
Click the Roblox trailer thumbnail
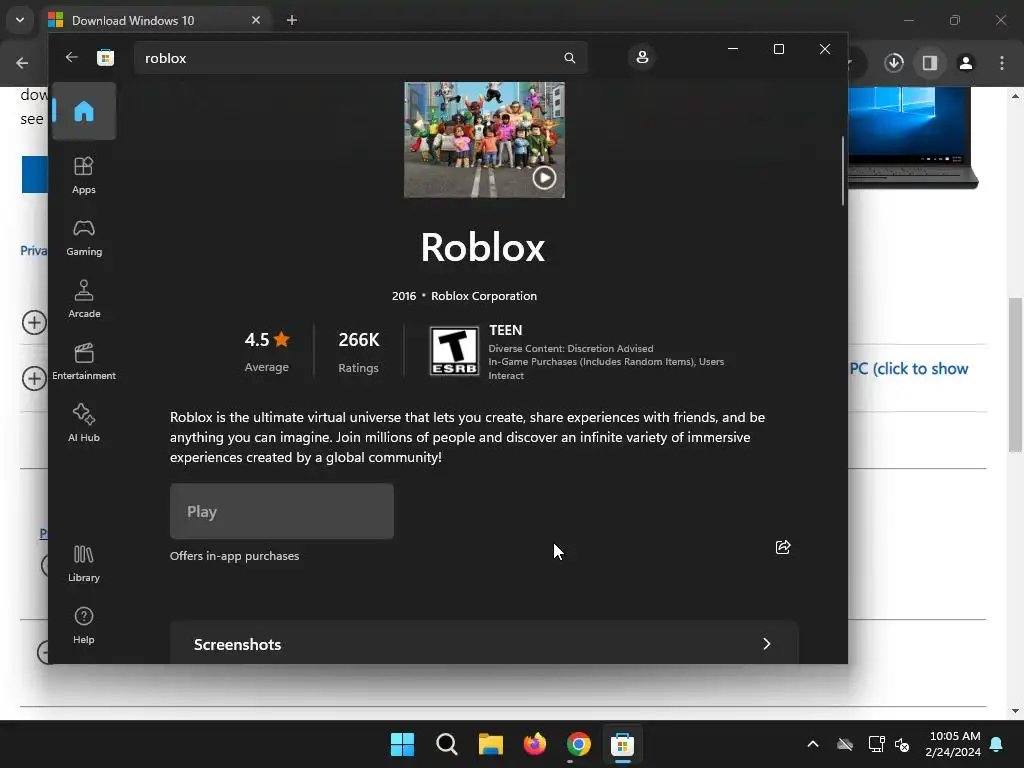tap(484, 139)
